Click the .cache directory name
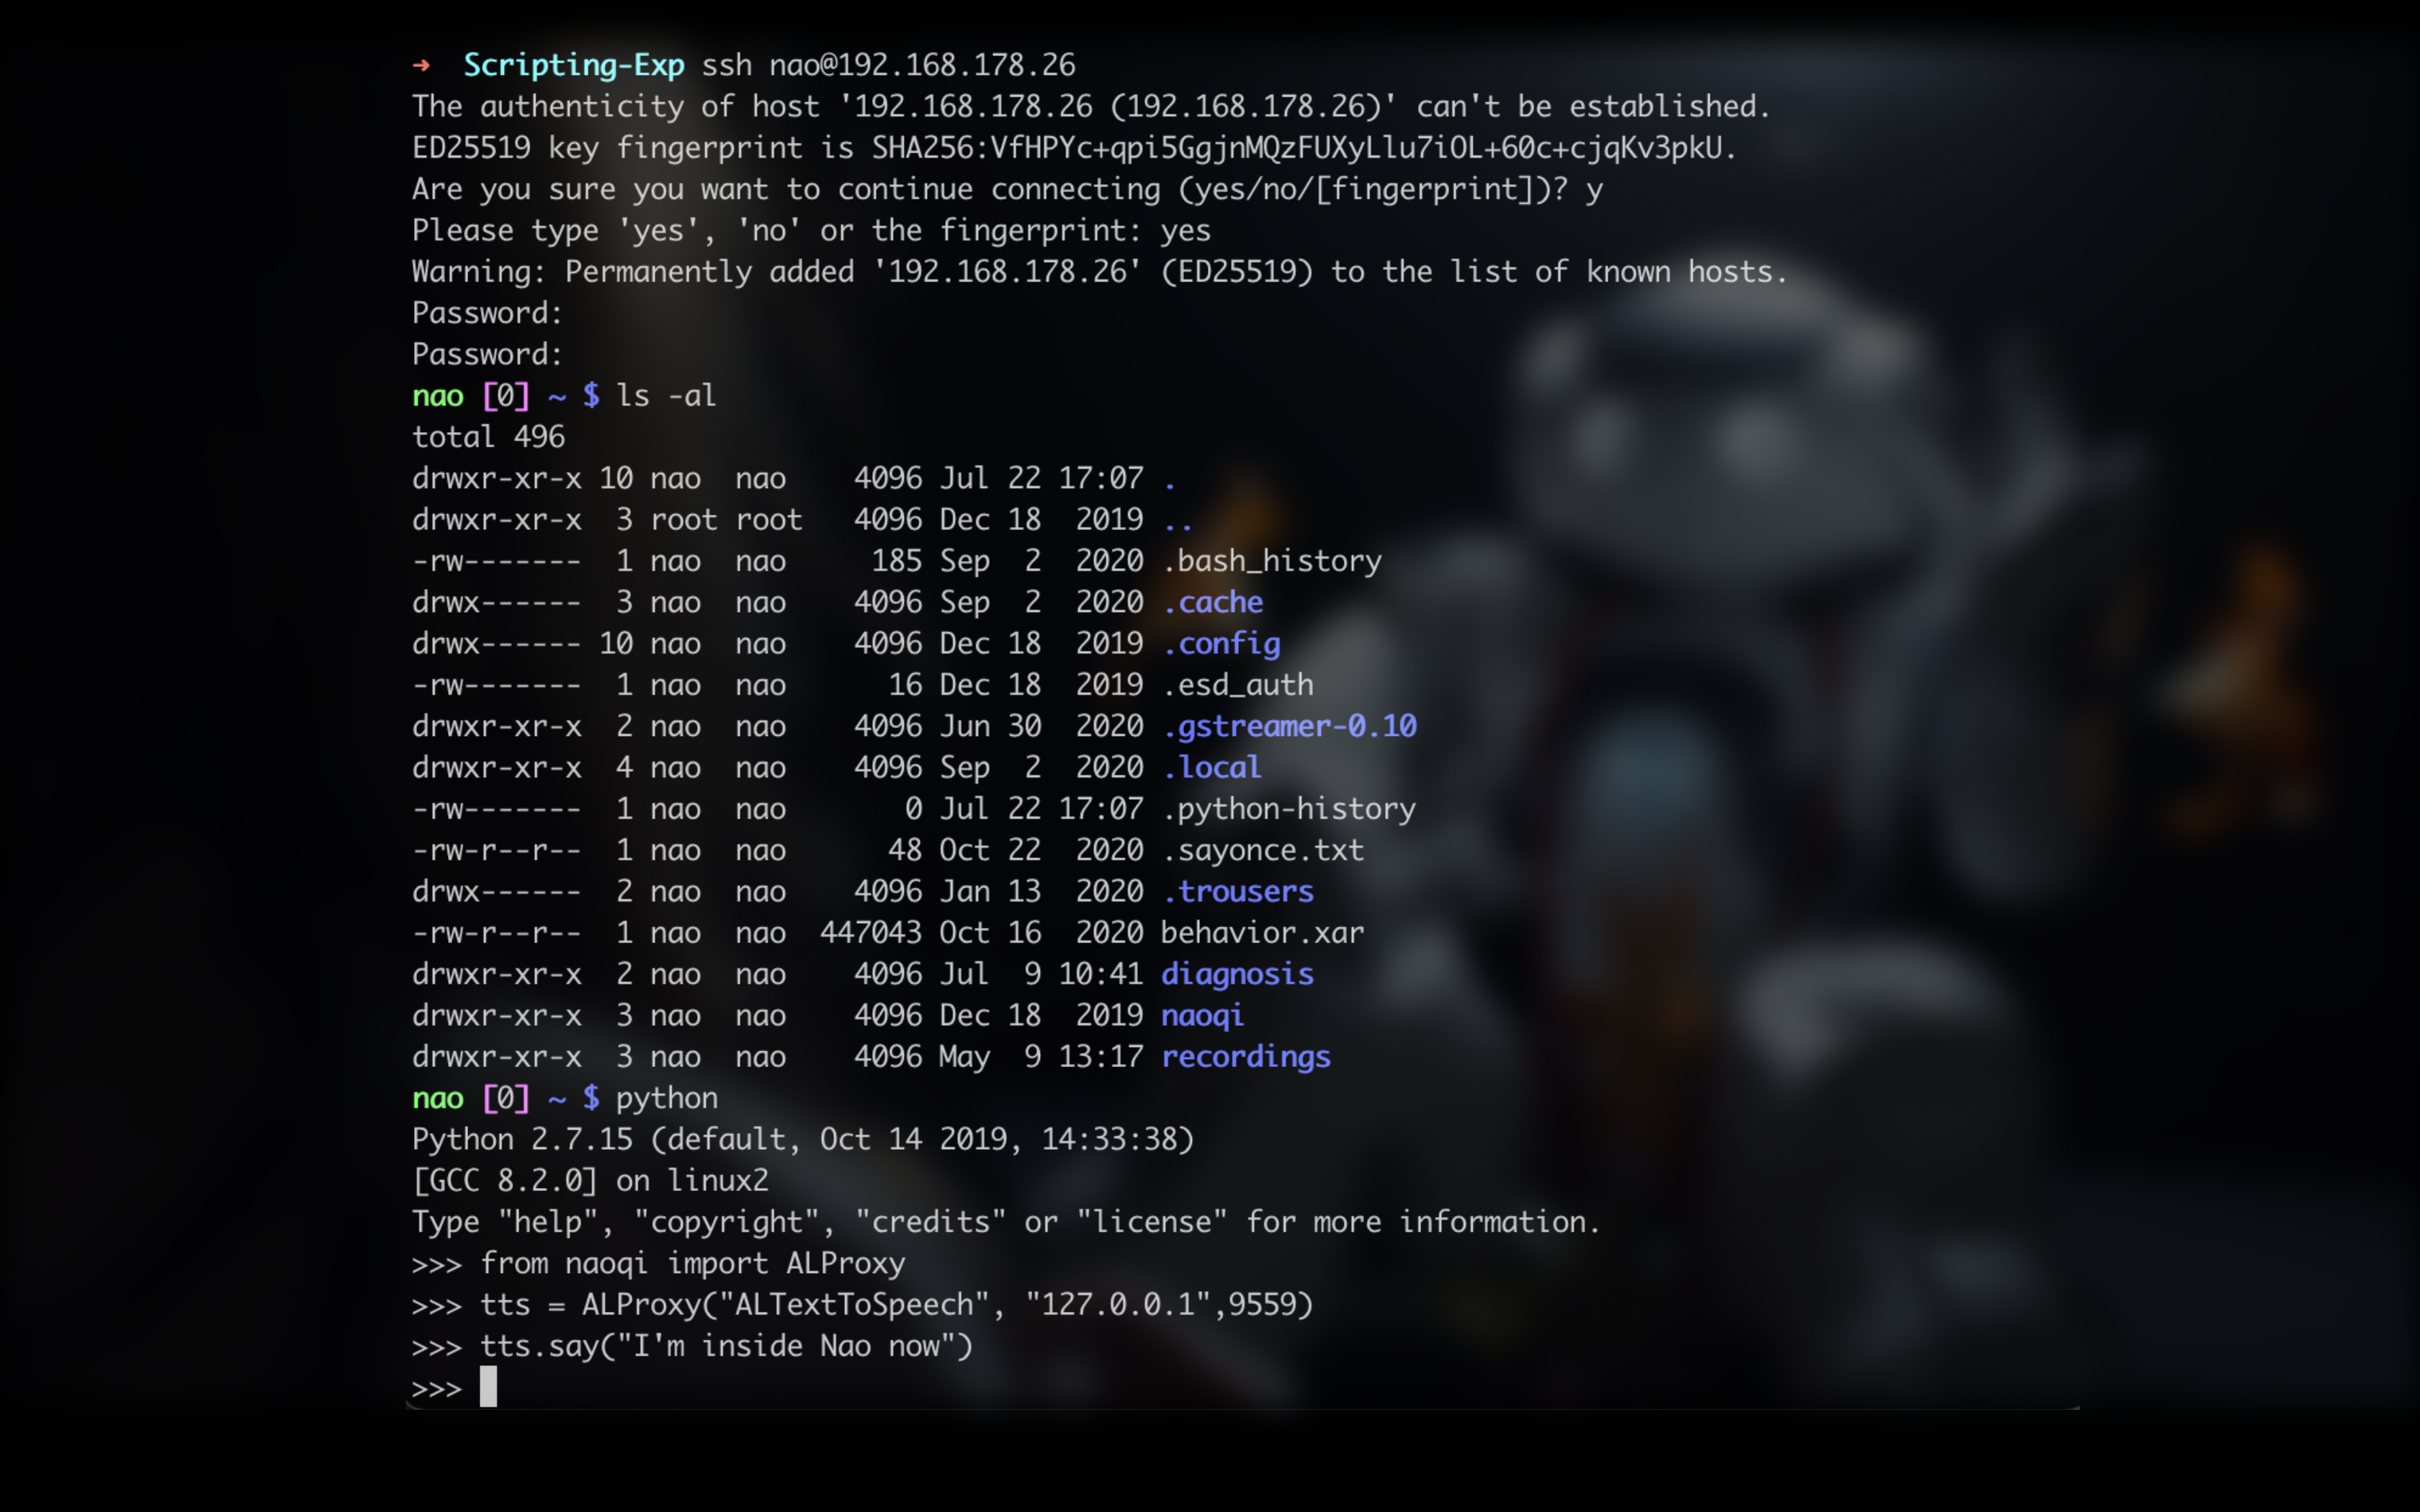 coord(1213,602)
